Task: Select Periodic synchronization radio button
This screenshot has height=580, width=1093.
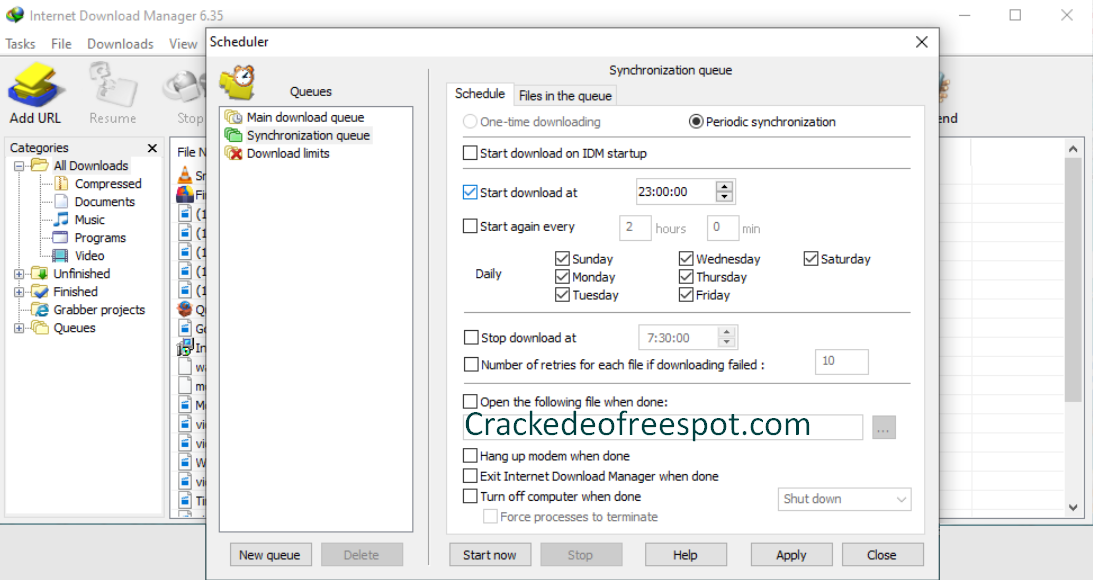Action: click(x=696, y=122)
